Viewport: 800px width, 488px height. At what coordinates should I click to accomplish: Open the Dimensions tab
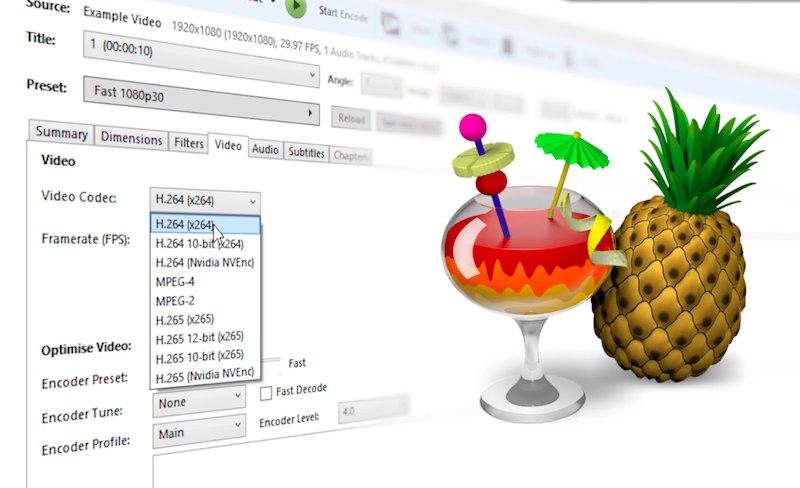[x=131, y=141]
